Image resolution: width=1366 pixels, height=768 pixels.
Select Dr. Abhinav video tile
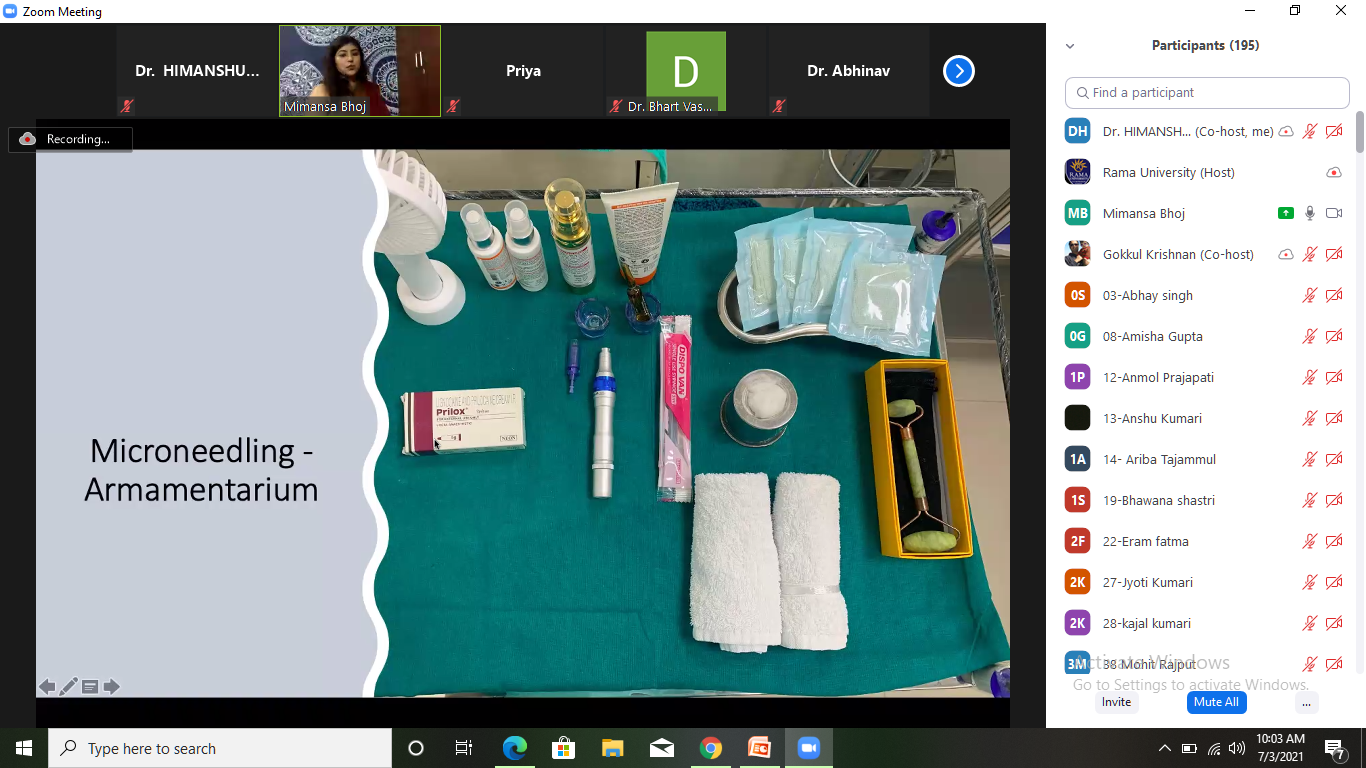(x=848, y=71)
